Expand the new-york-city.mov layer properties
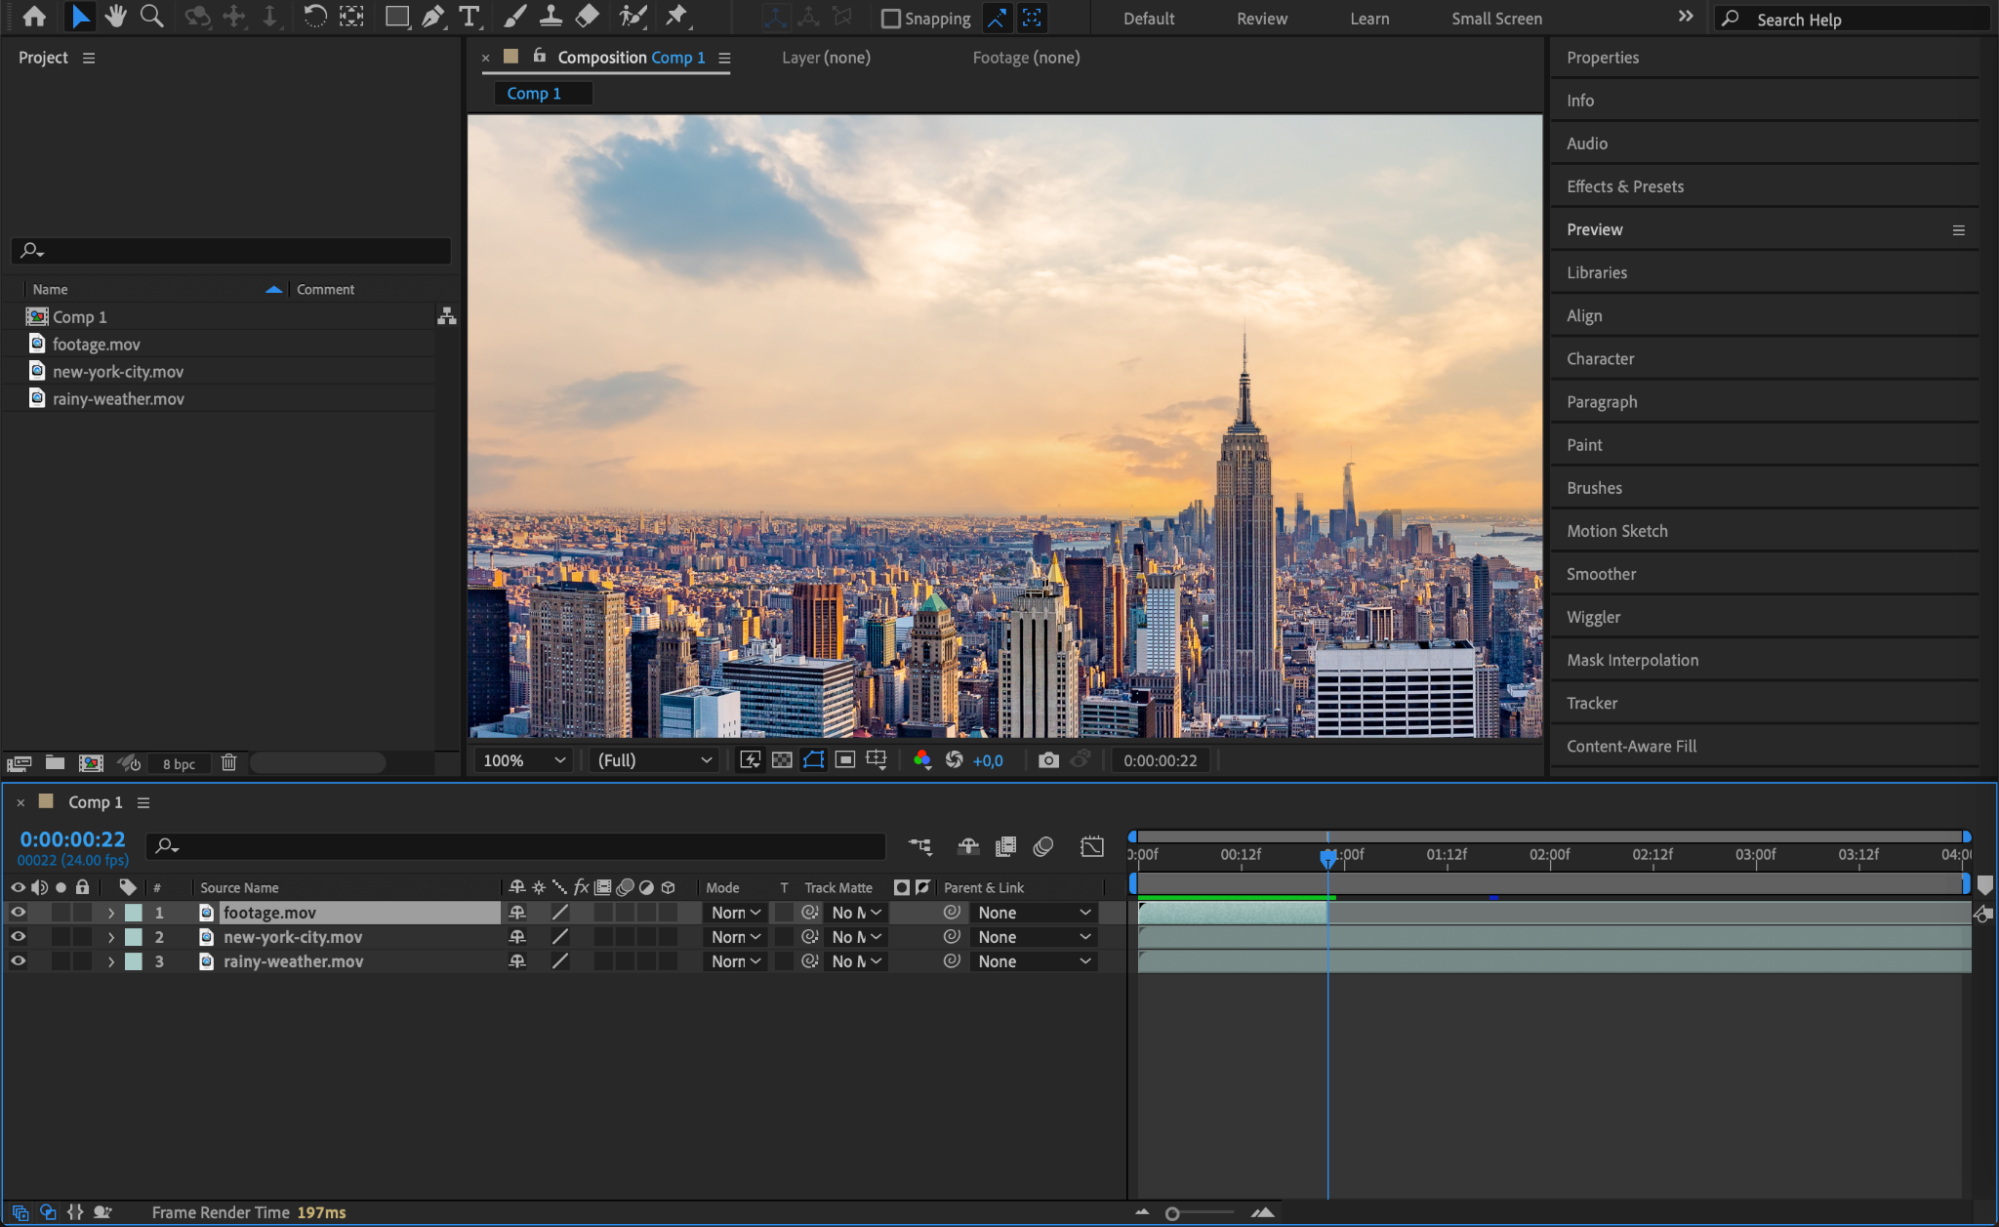 [111, 937]
